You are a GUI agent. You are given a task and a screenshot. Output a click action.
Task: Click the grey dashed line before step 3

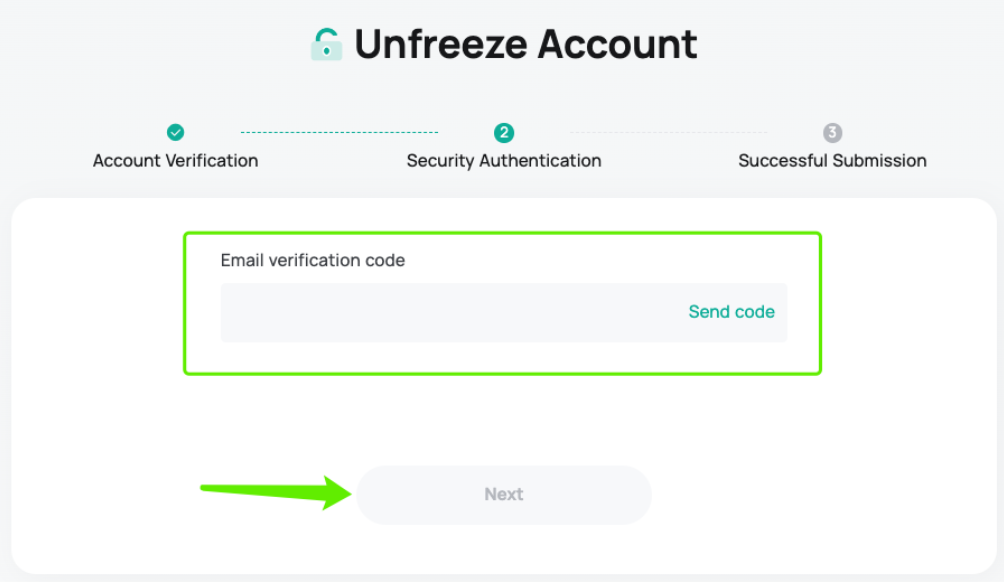point(668,133)
